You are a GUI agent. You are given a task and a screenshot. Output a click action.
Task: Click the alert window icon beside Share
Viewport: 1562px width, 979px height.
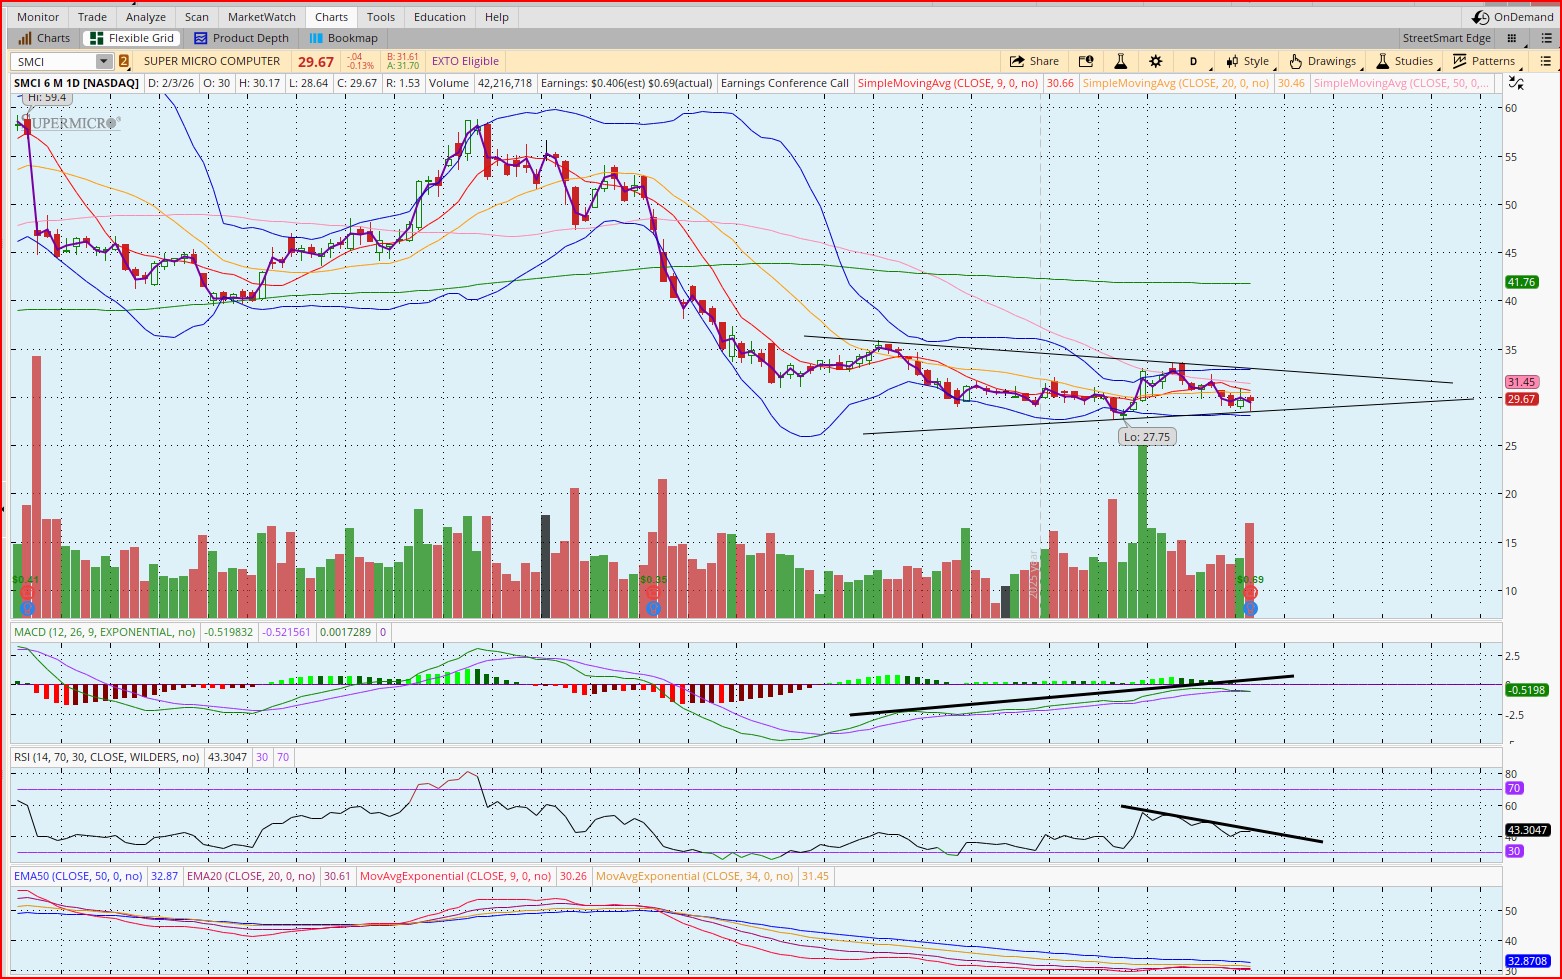1086,61
